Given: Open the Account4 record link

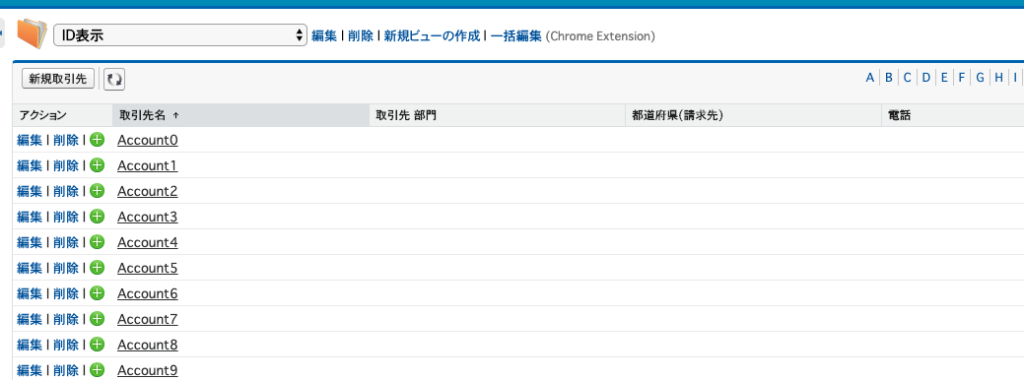Looking at the screenshot, I should click(x=148, y=242).
